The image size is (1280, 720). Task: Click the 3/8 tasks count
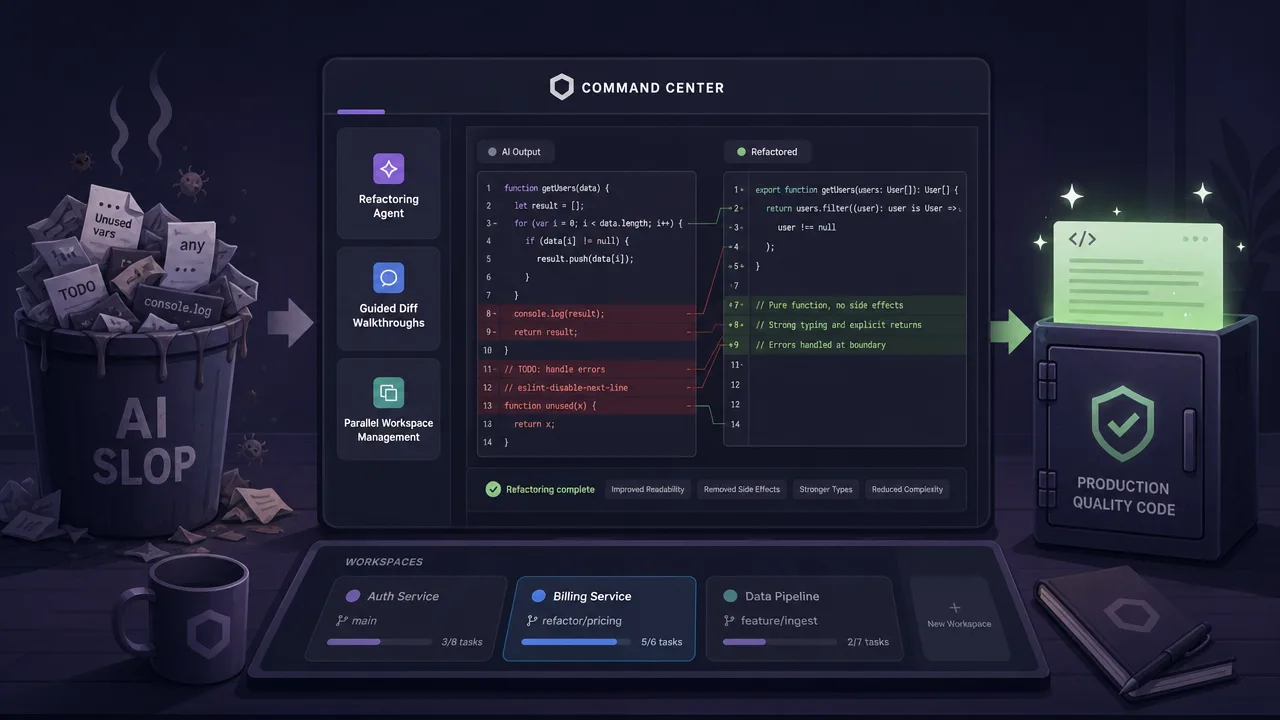coord(462,642)
